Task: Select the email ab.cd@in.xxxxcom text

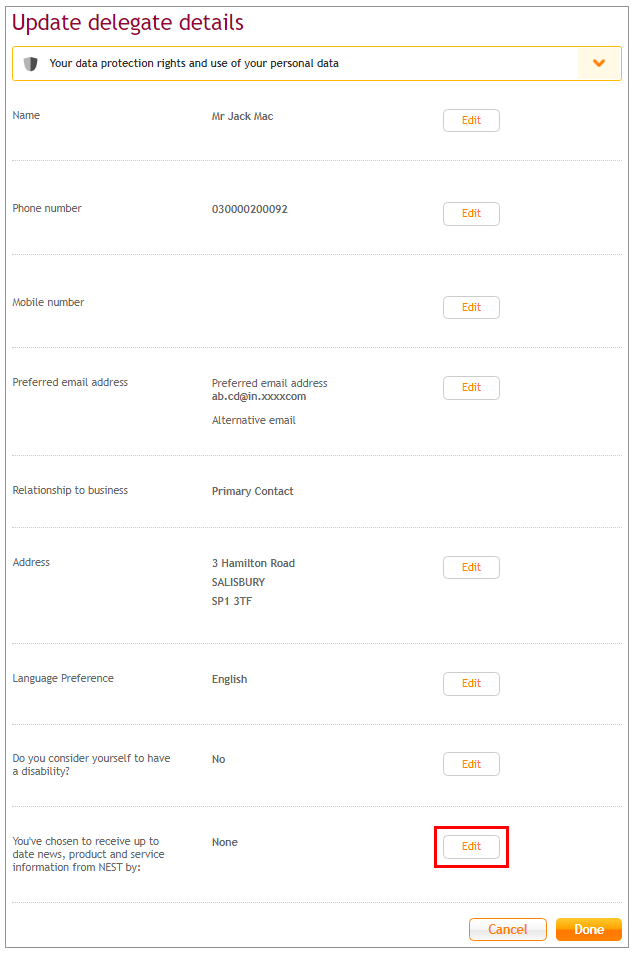Action: [x=259, y=396]
